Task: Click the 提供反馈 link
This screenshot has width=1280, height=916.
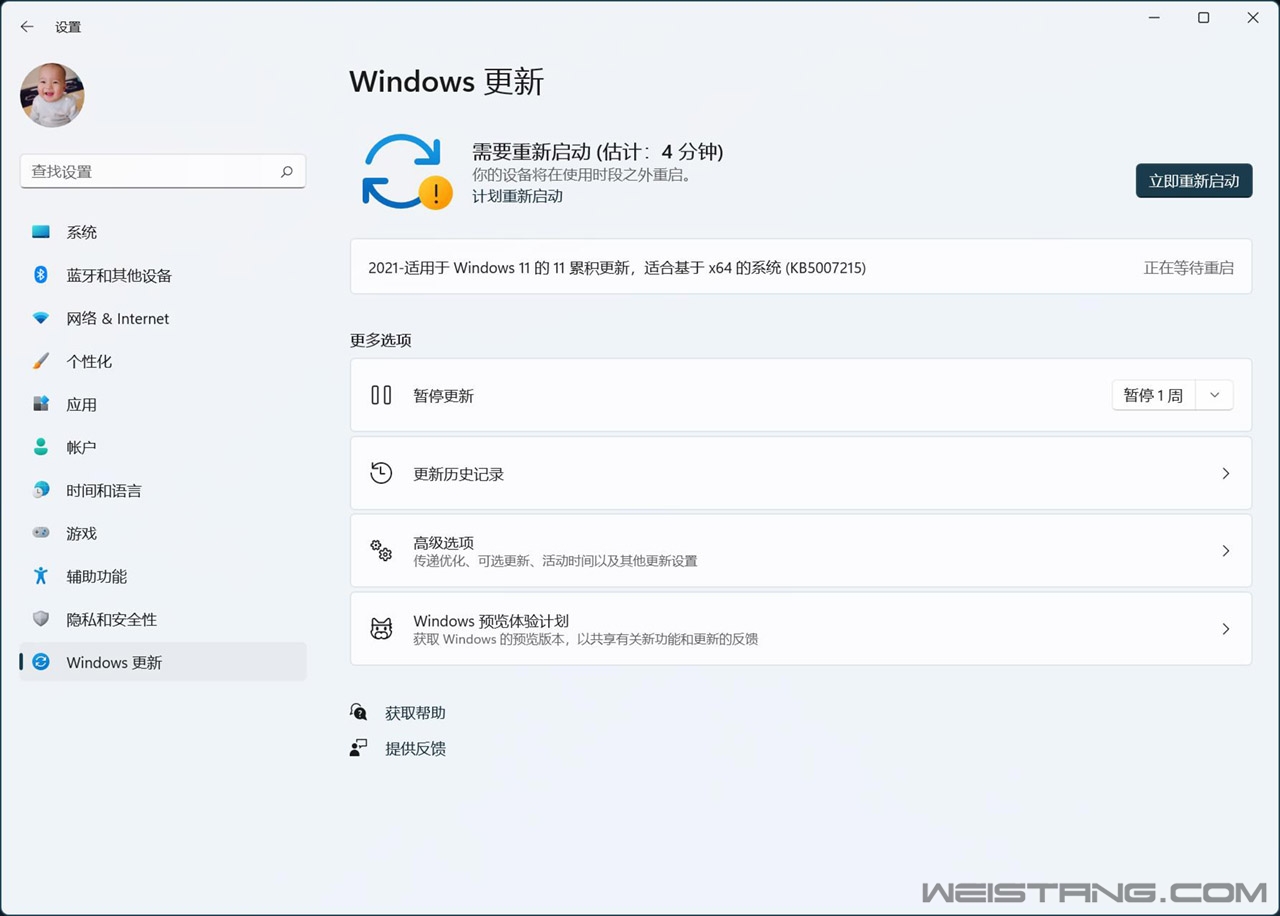Action: (x=415, y=748)
